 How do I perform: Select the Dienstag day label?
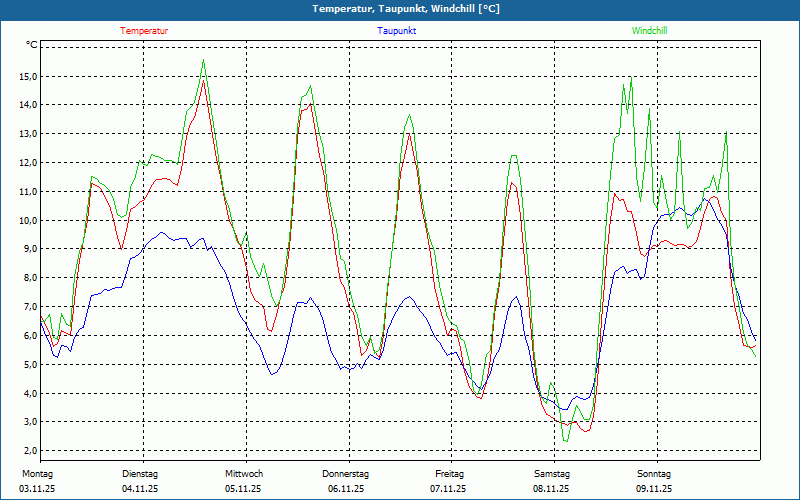click(x=140, y=474)
